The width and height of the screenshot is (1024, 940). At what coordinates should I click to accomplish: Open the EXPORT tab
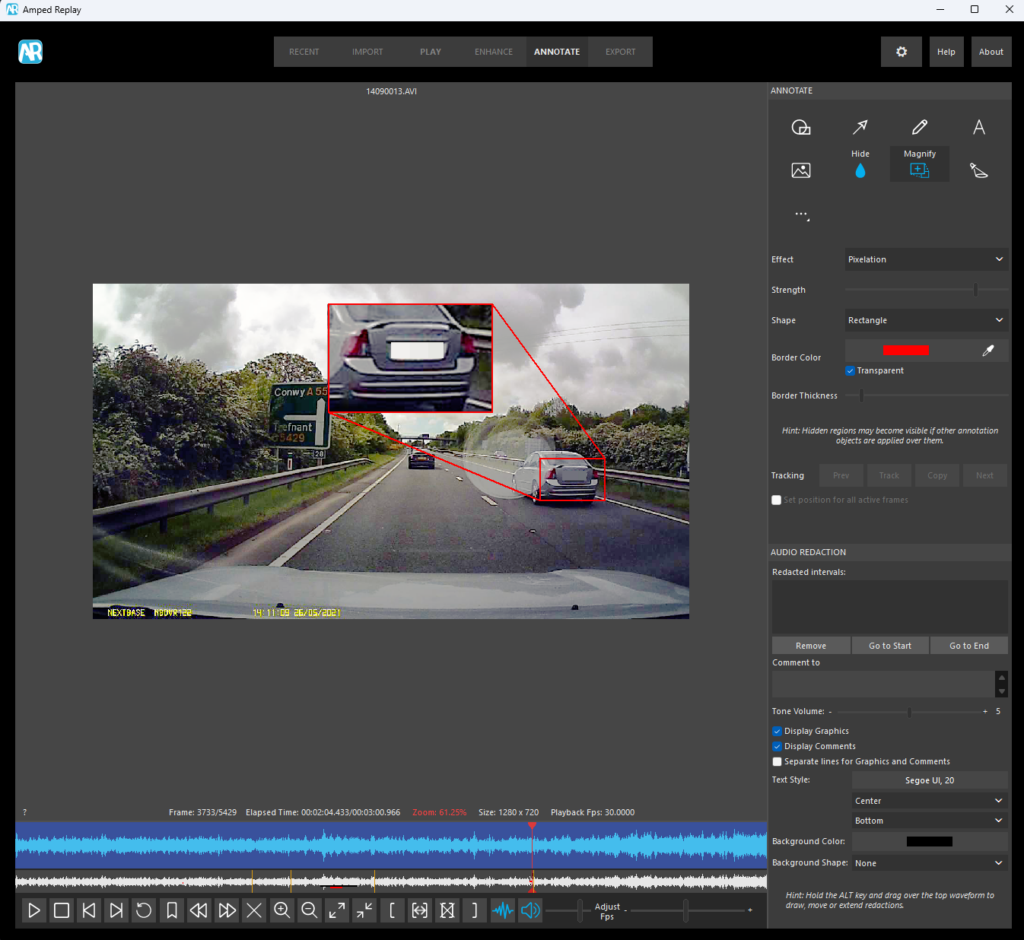[x=620, y=52]
